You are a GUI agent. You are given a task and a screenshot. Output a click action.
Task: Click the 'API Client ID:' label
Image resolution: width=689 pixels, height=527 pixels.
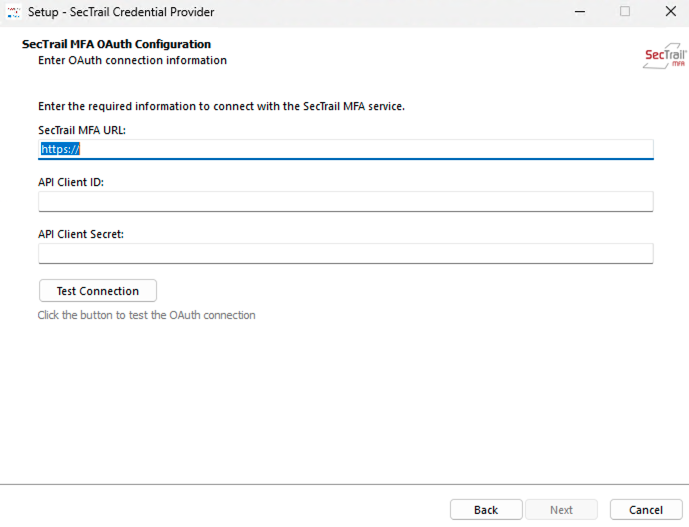tap(71, 182)
